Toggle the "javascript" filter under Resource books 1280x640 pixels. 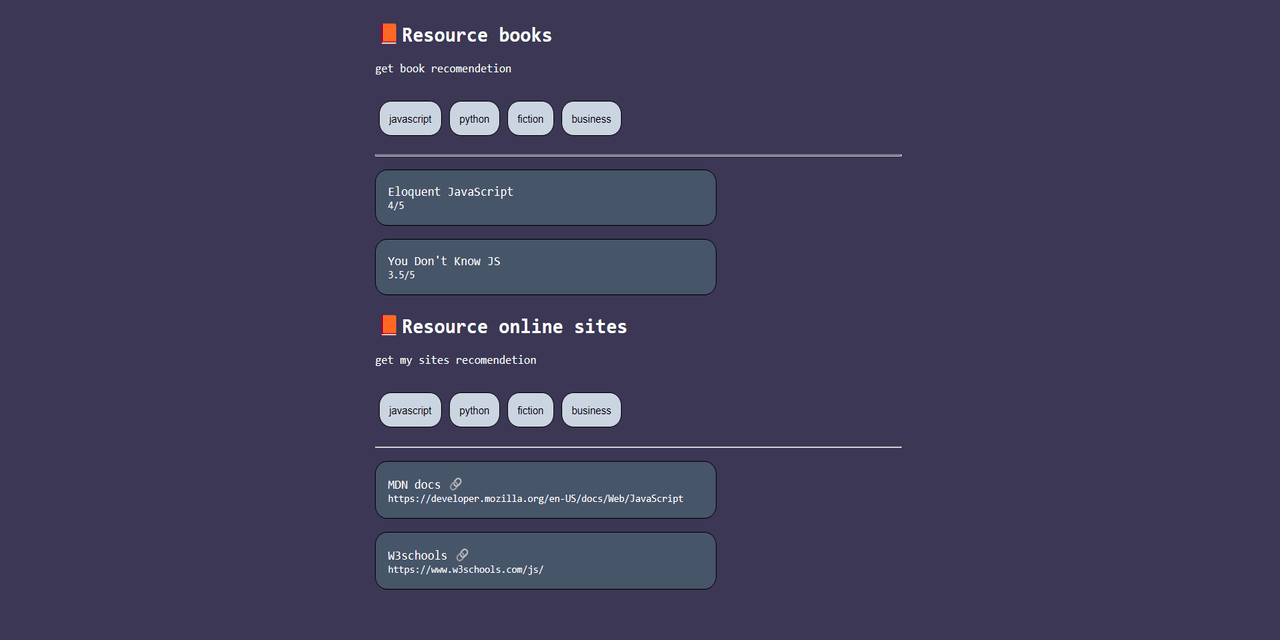[x=410, y=118]
